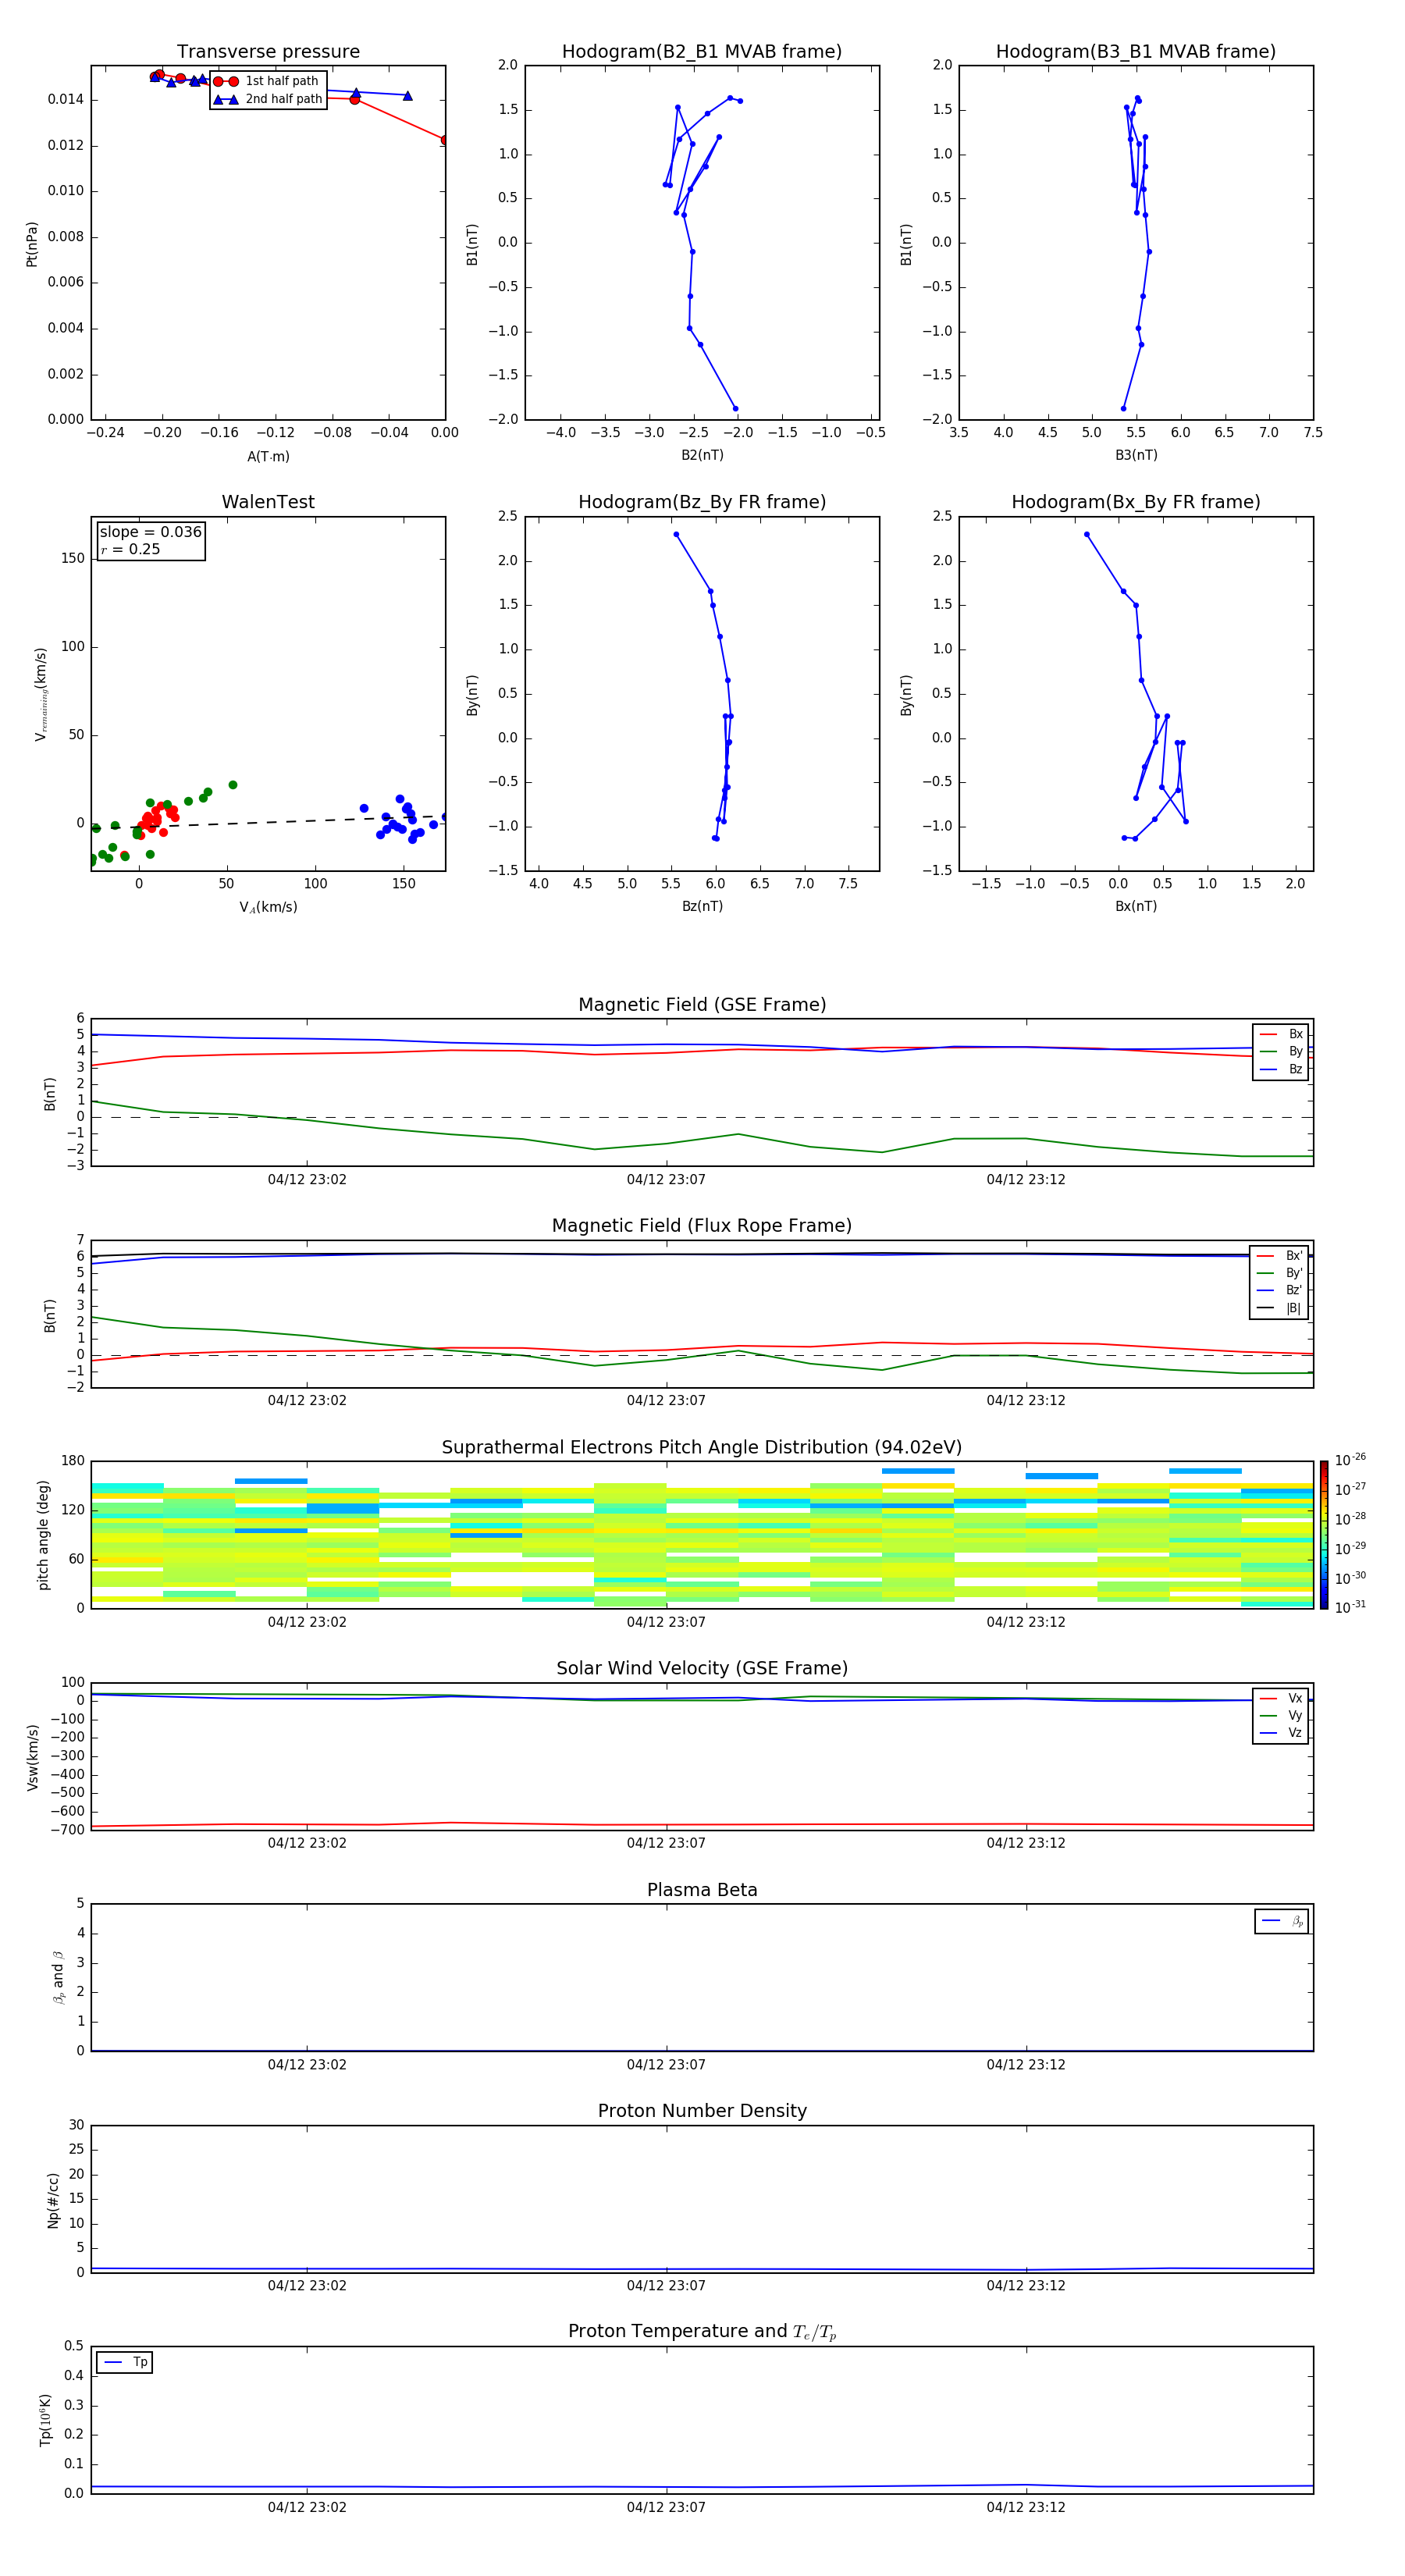Select the "Hodogram(B3_B1 MVAB frame)" title

pyautogui.click(x=1136, y=52)
